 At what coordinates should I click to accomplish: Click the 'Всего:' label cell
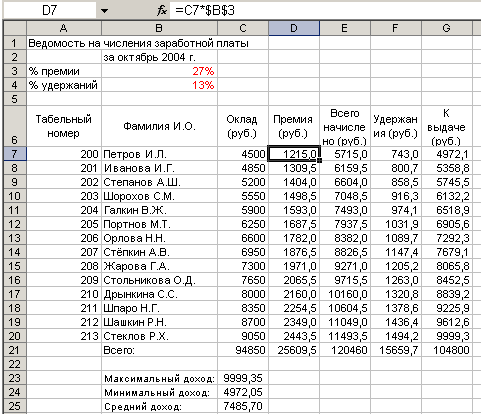point(159,350)
